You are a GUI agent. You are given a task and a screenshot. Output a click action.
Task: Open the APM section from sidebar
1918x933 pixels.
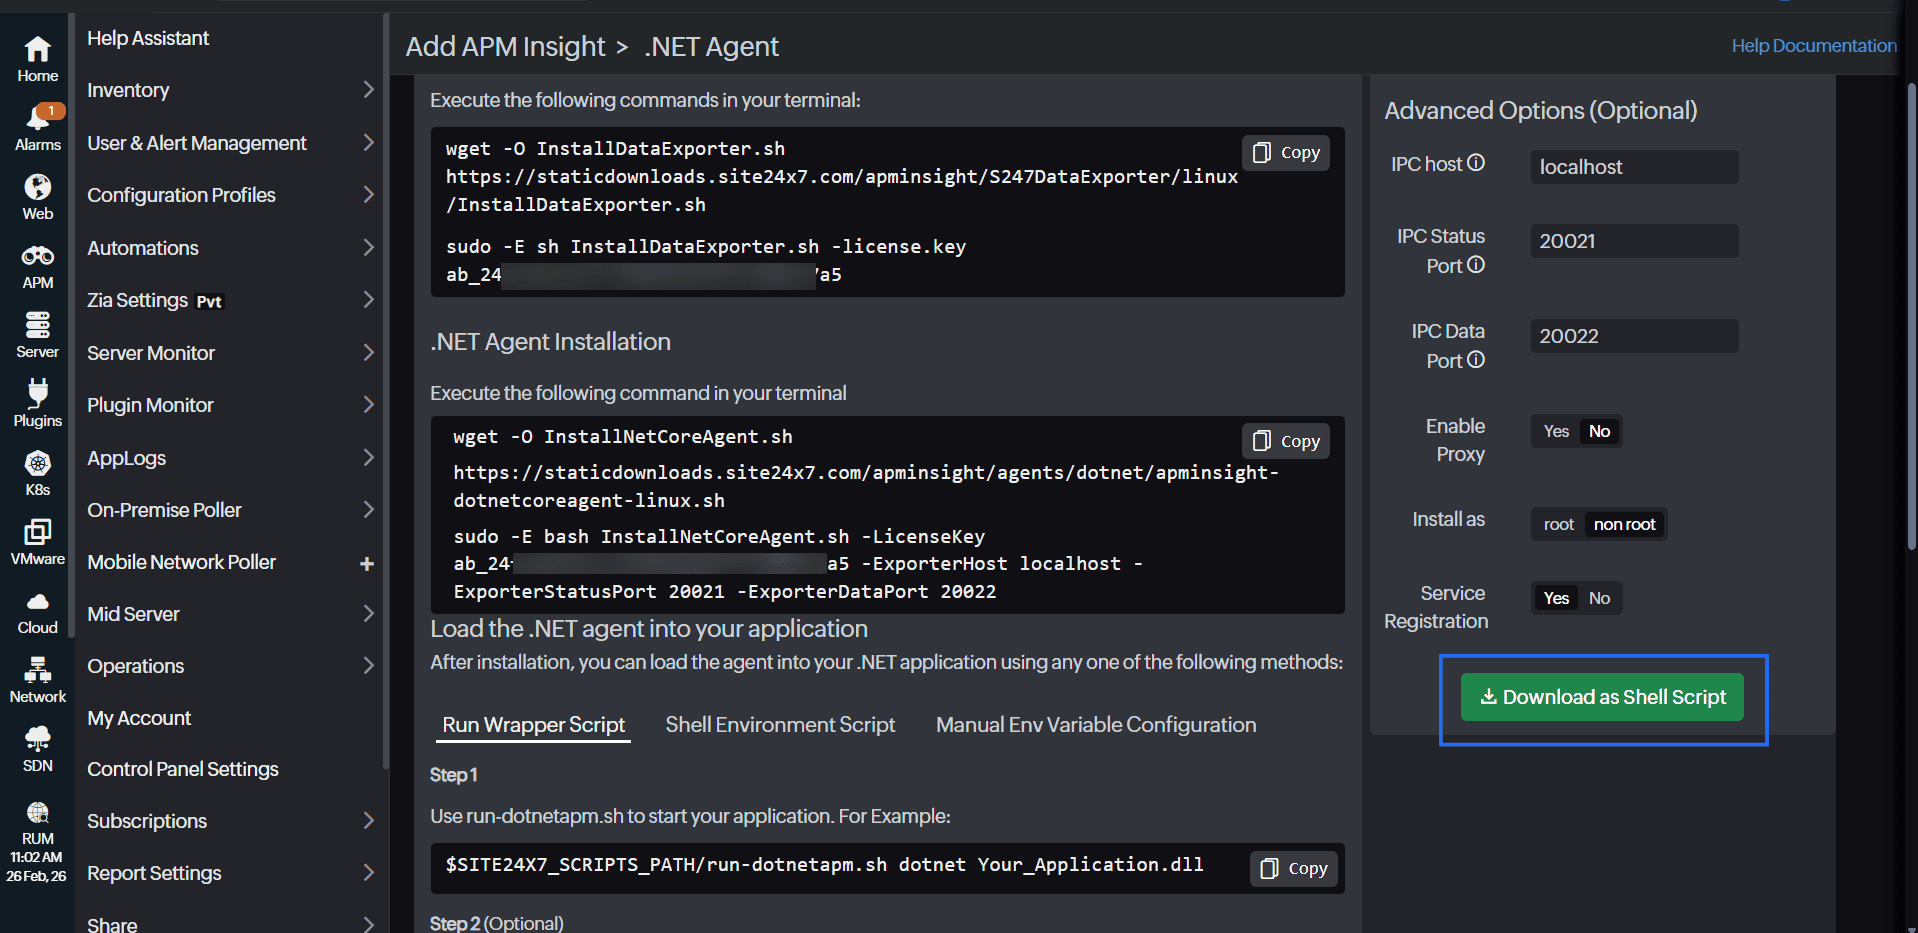(37, 265)
